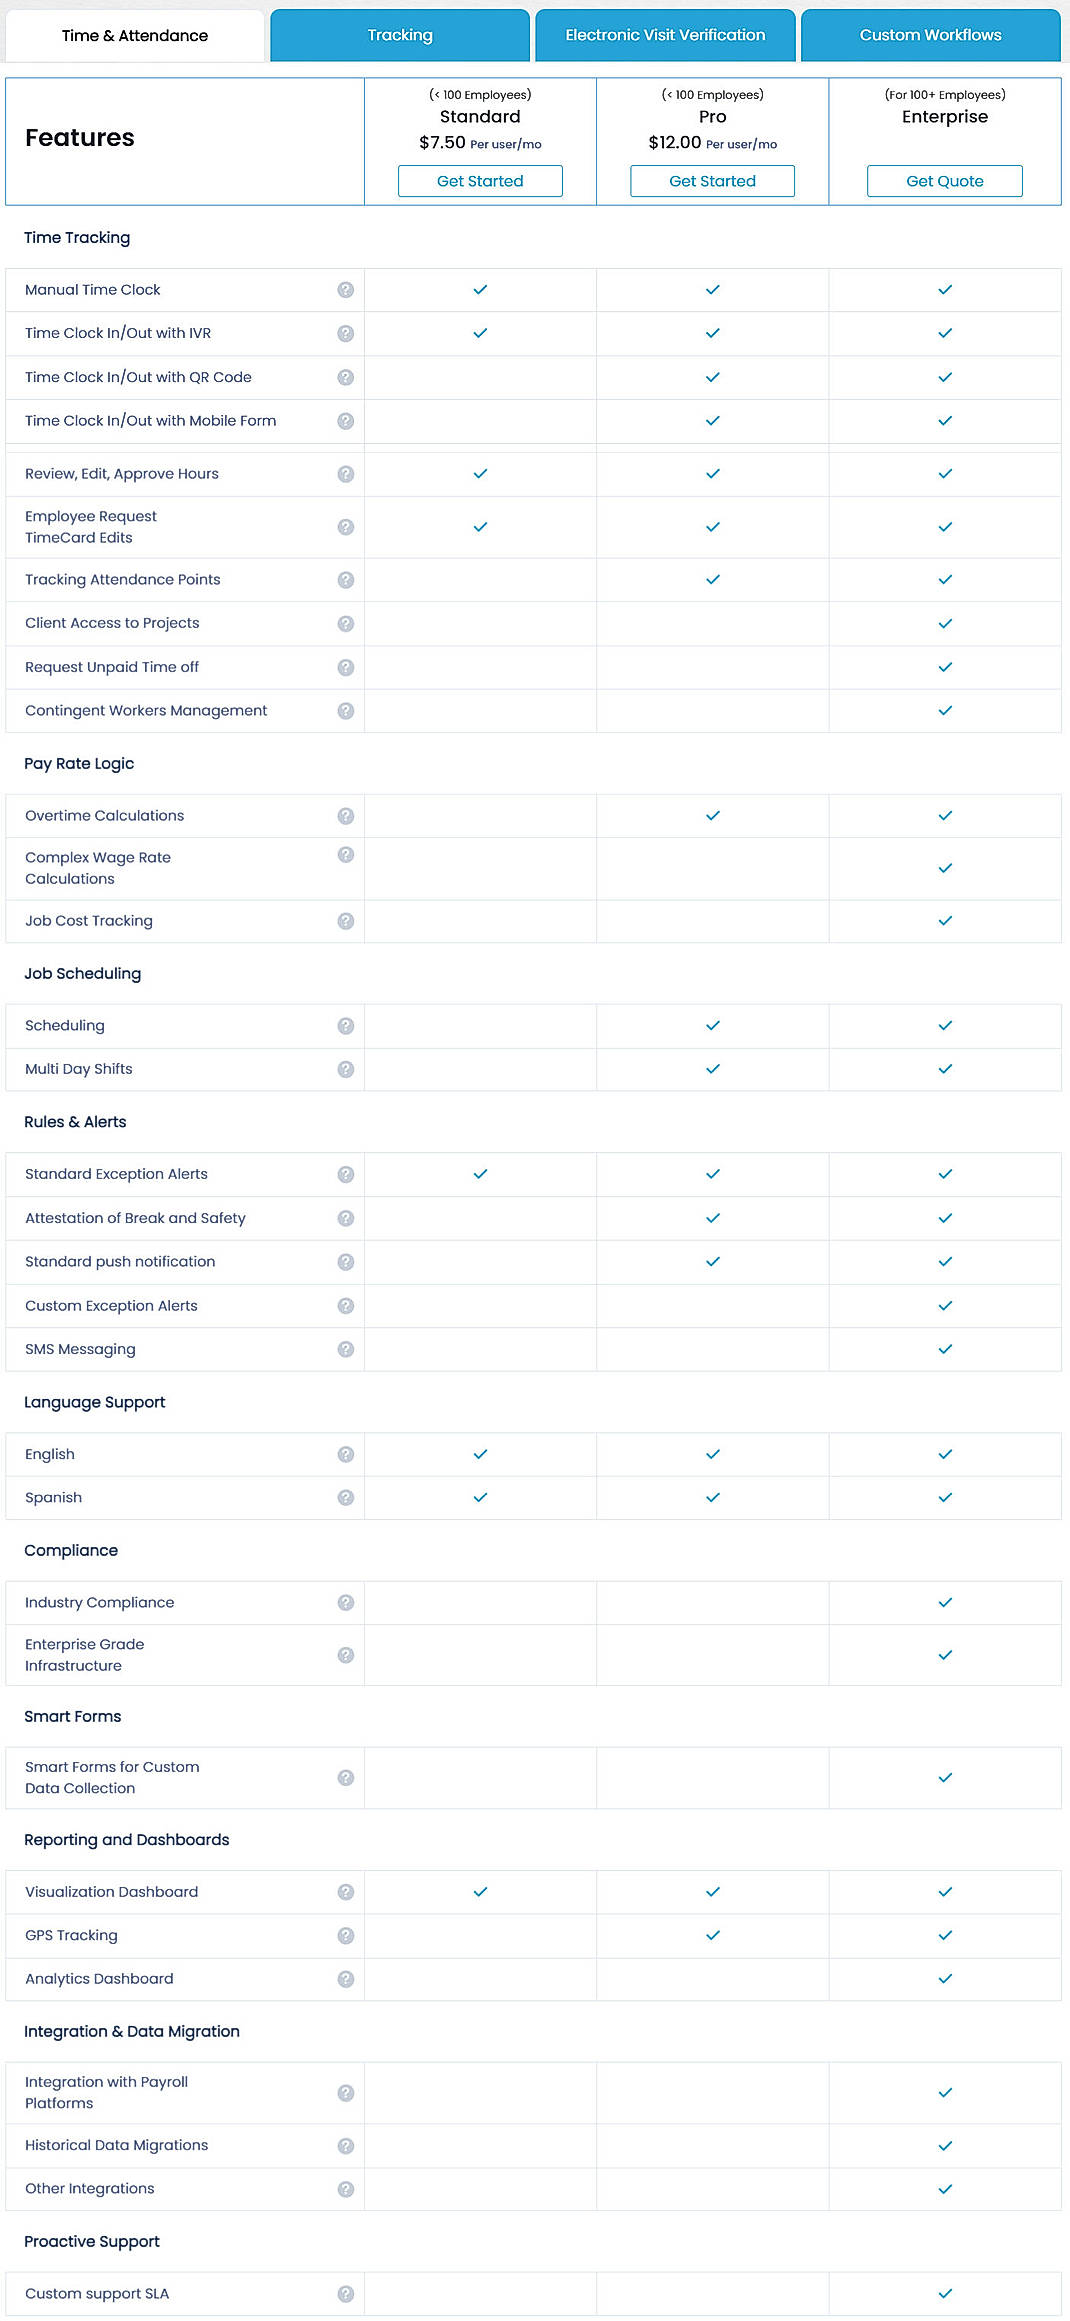Click the Pay Rate Logic section heading
Screen dimensions: 1070x2321
80,763
